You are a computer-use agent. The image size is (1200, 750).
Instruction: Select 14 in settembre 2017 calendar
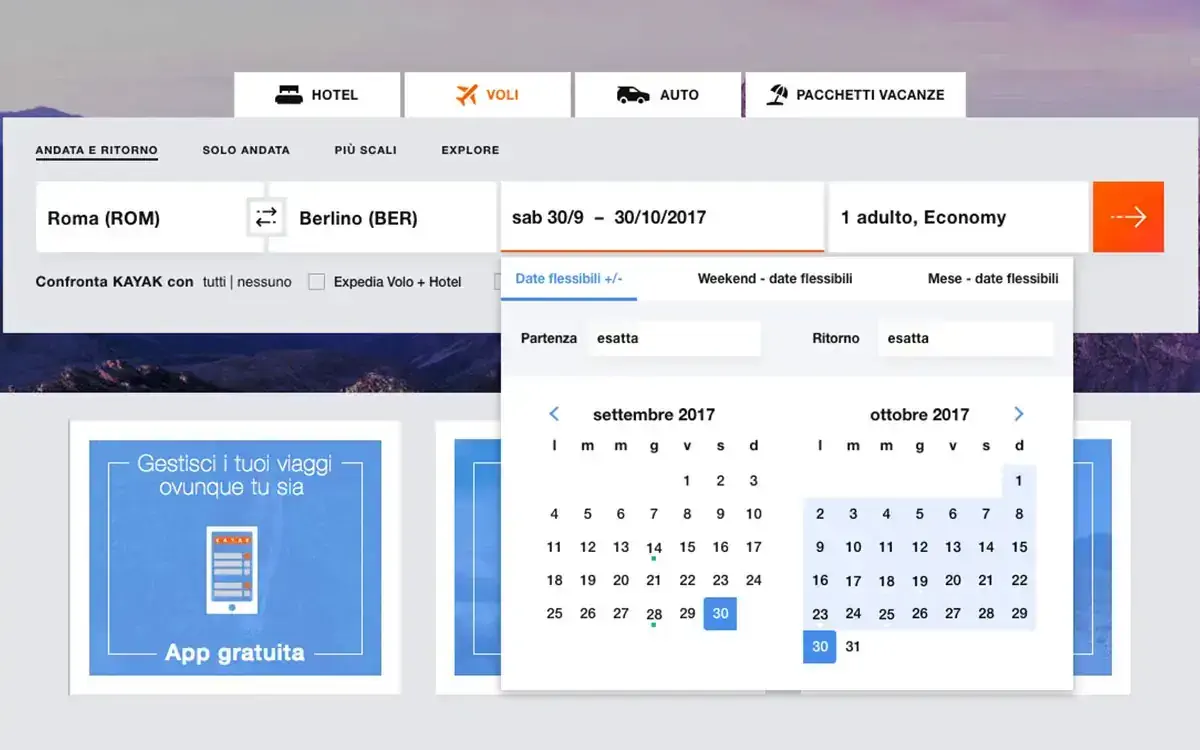tap(654, 548)
